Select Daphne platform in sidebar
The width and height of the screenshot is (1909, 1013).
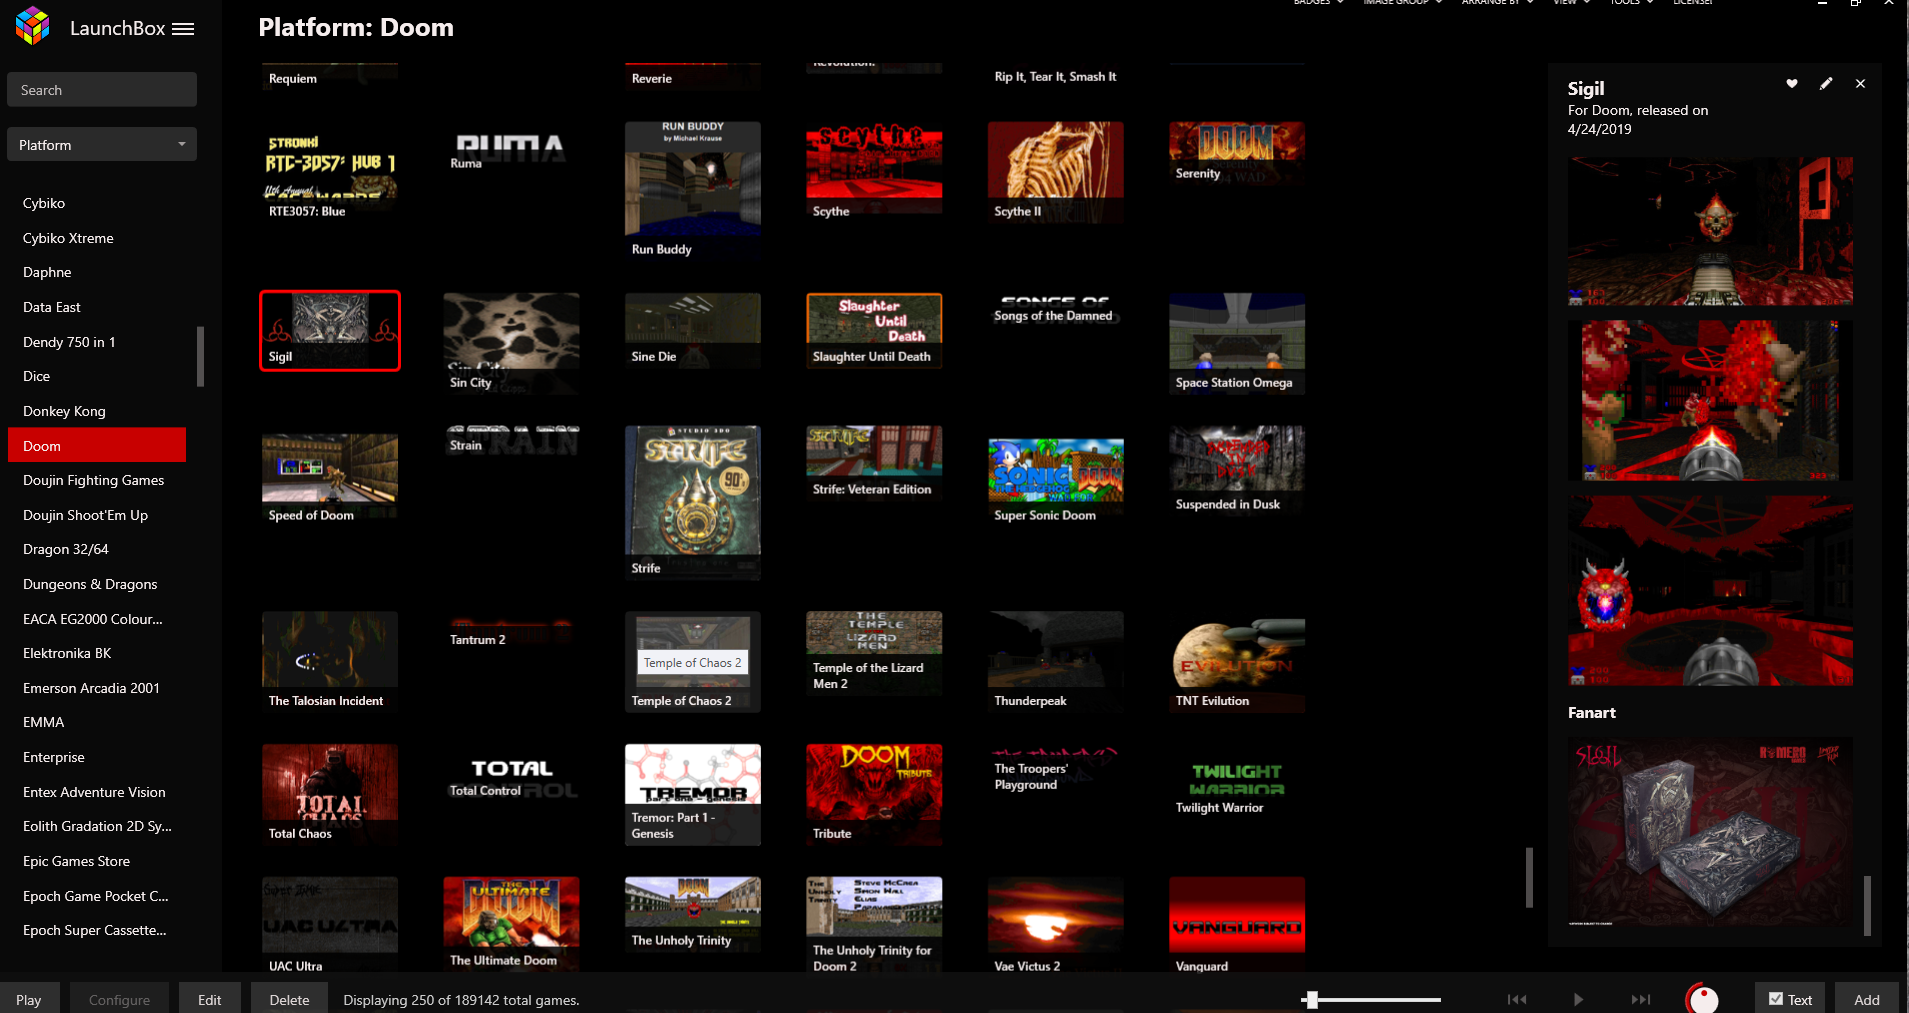(x=97, y=272)
